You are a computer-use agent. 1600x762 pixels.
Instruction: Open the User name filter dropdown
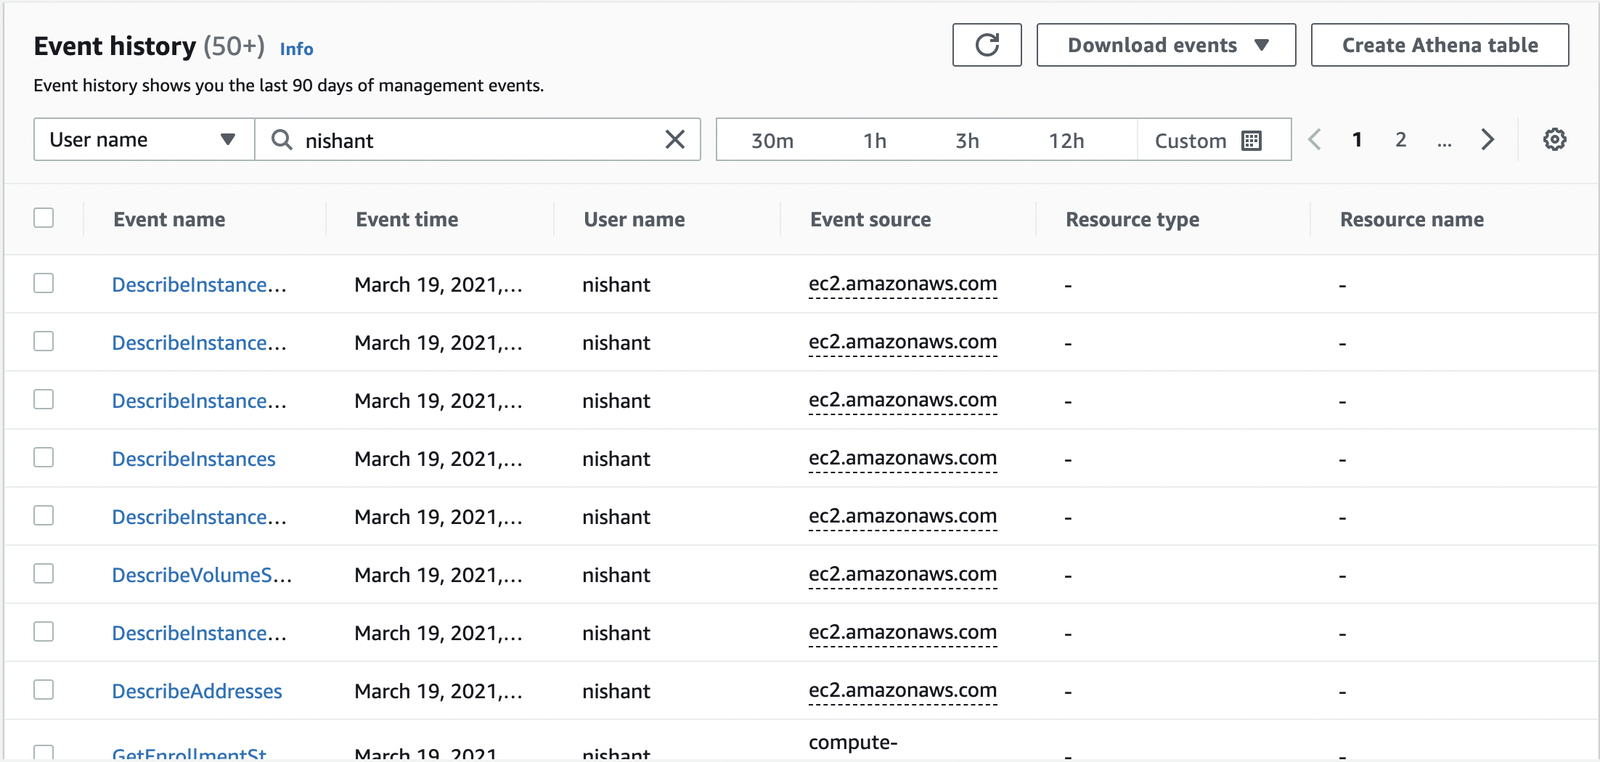tap(143, 140)
